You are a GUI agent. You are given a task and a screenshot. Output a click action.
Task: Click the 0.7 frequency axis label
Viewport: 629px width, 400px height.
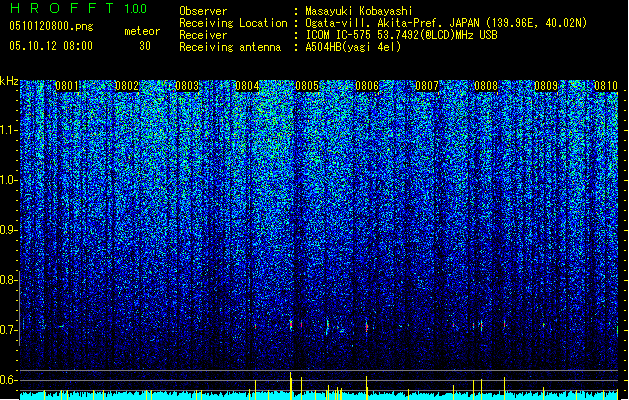coord(8,330)
